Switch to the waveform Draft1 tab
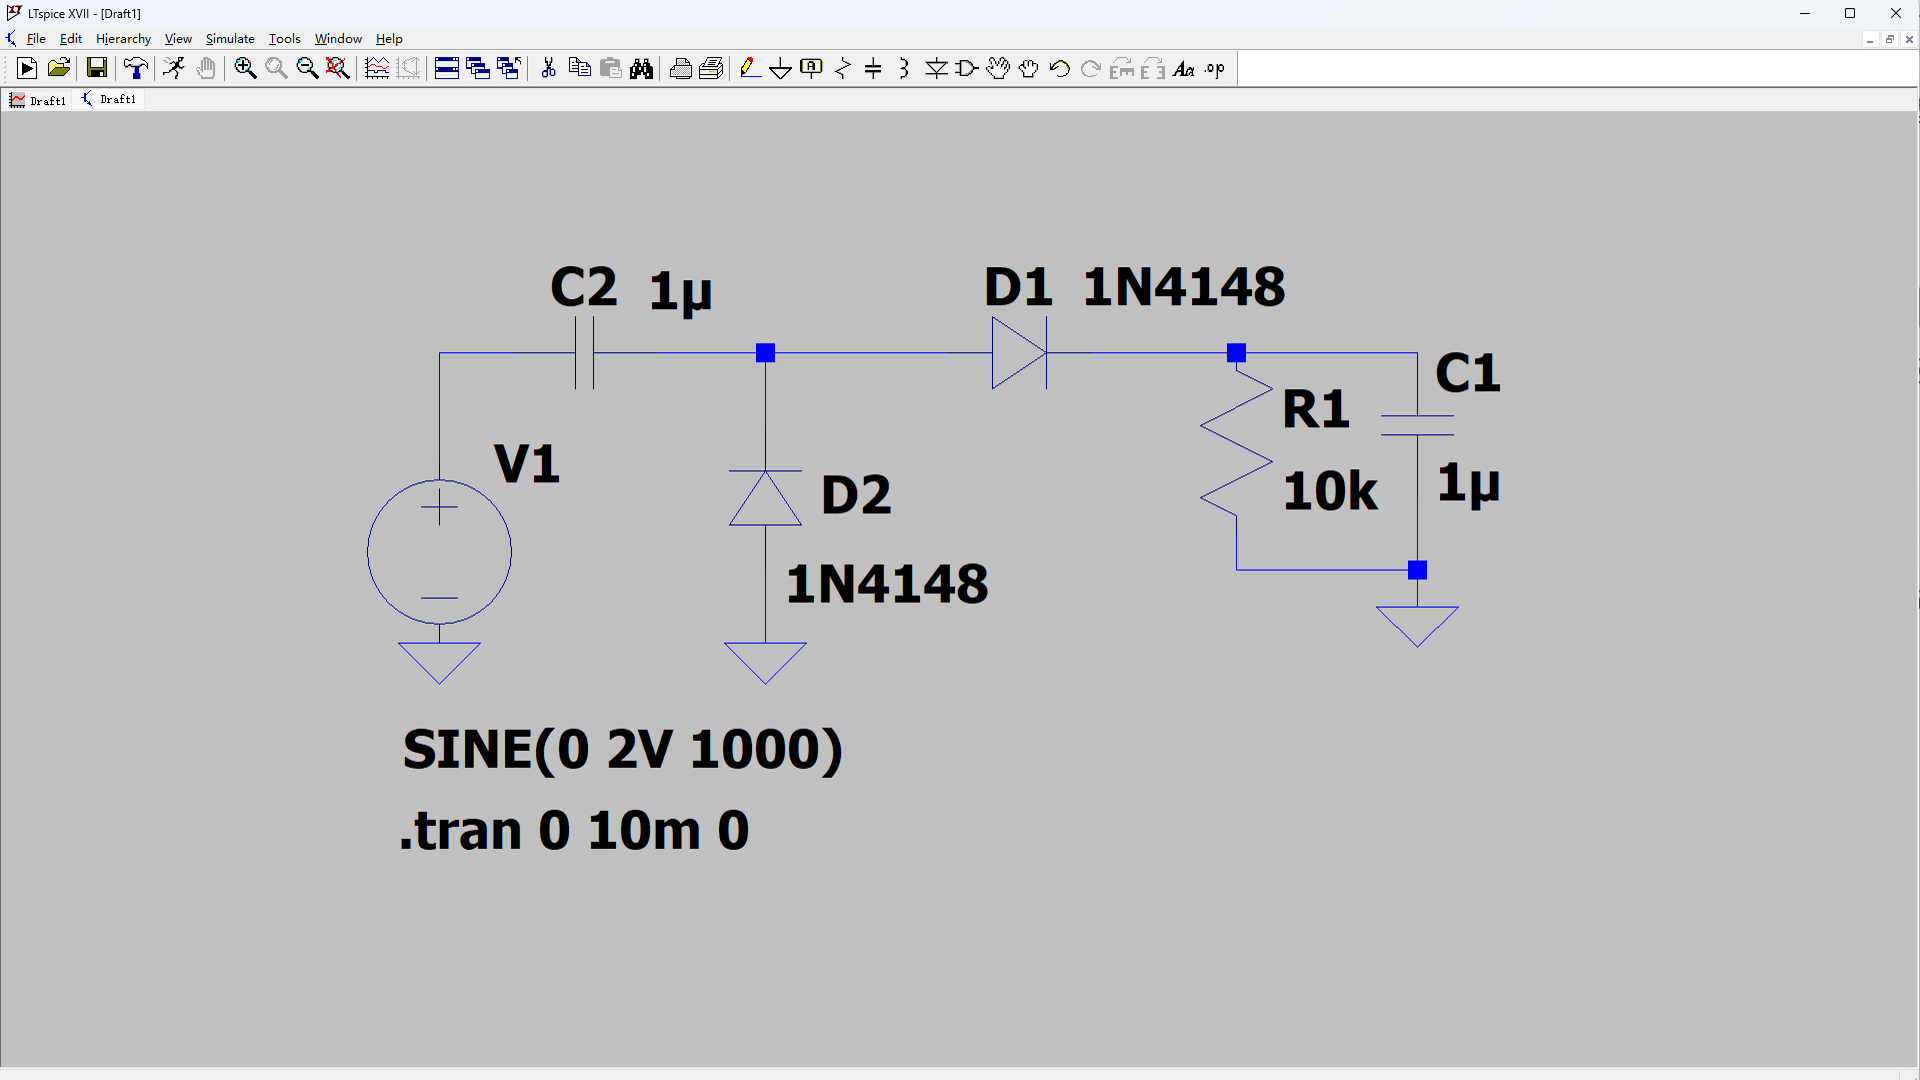The width and height of the screenshot is (1920, 1080). pos(38,100)
